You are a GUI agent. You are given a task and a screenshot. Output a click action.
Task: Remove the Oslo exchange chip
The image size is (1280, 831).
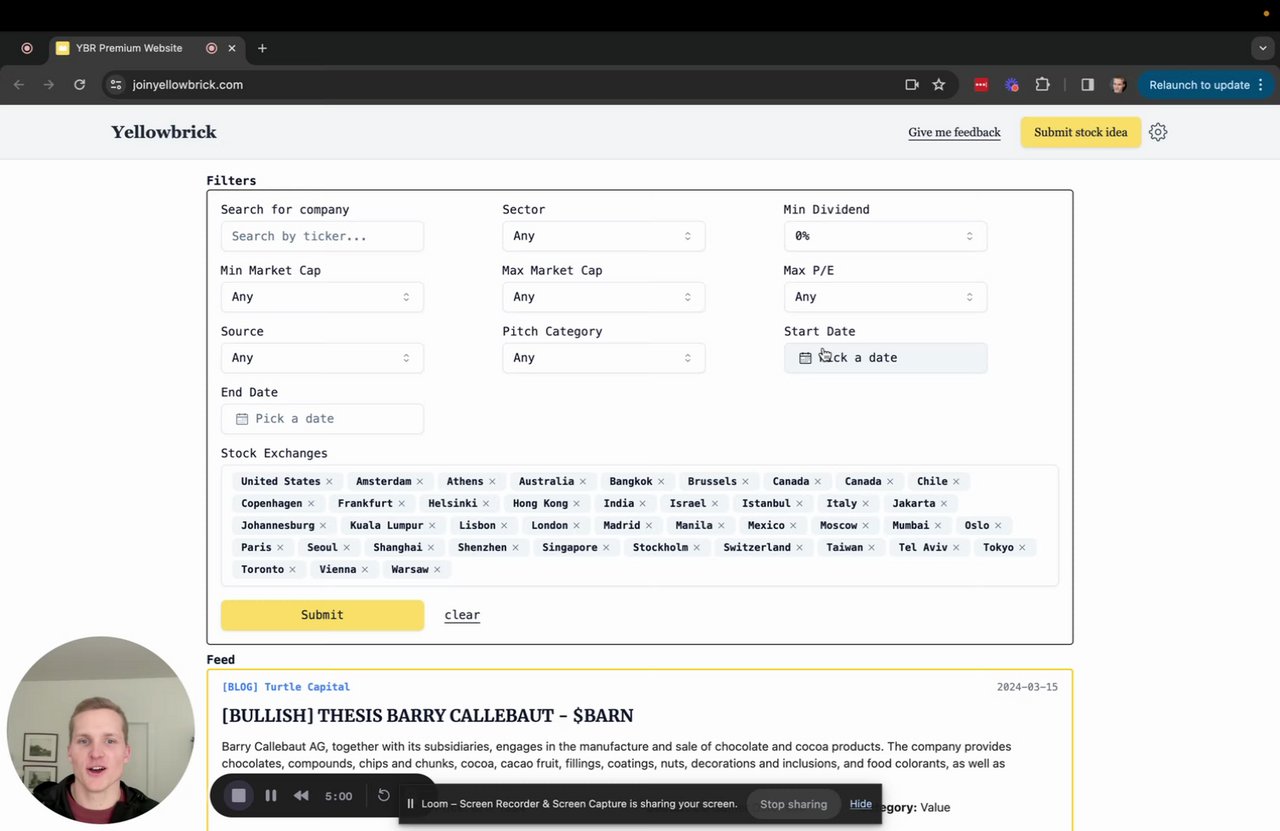coord(998,526)
